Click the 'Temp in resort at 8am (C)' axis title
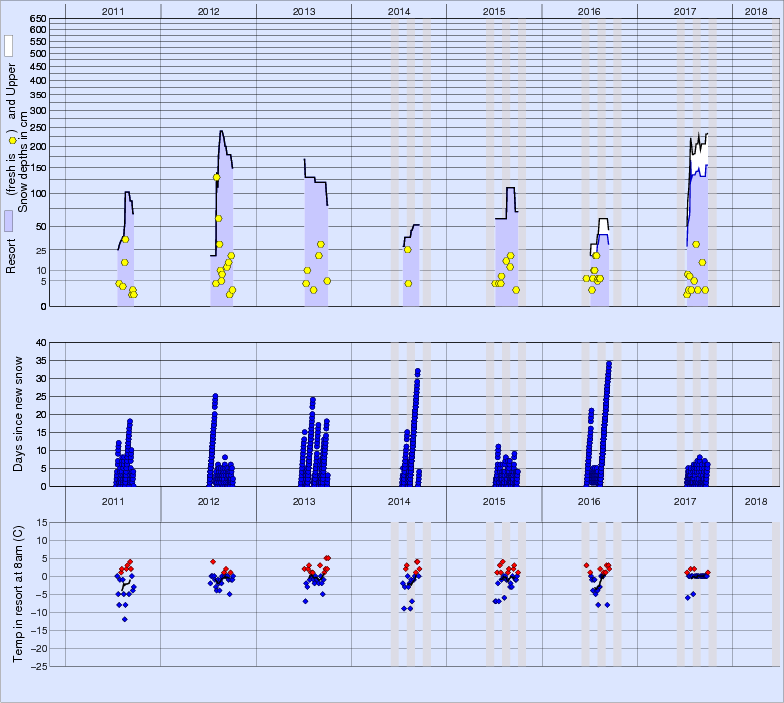Viewport: 784px width, 703px height. point(17,593)
